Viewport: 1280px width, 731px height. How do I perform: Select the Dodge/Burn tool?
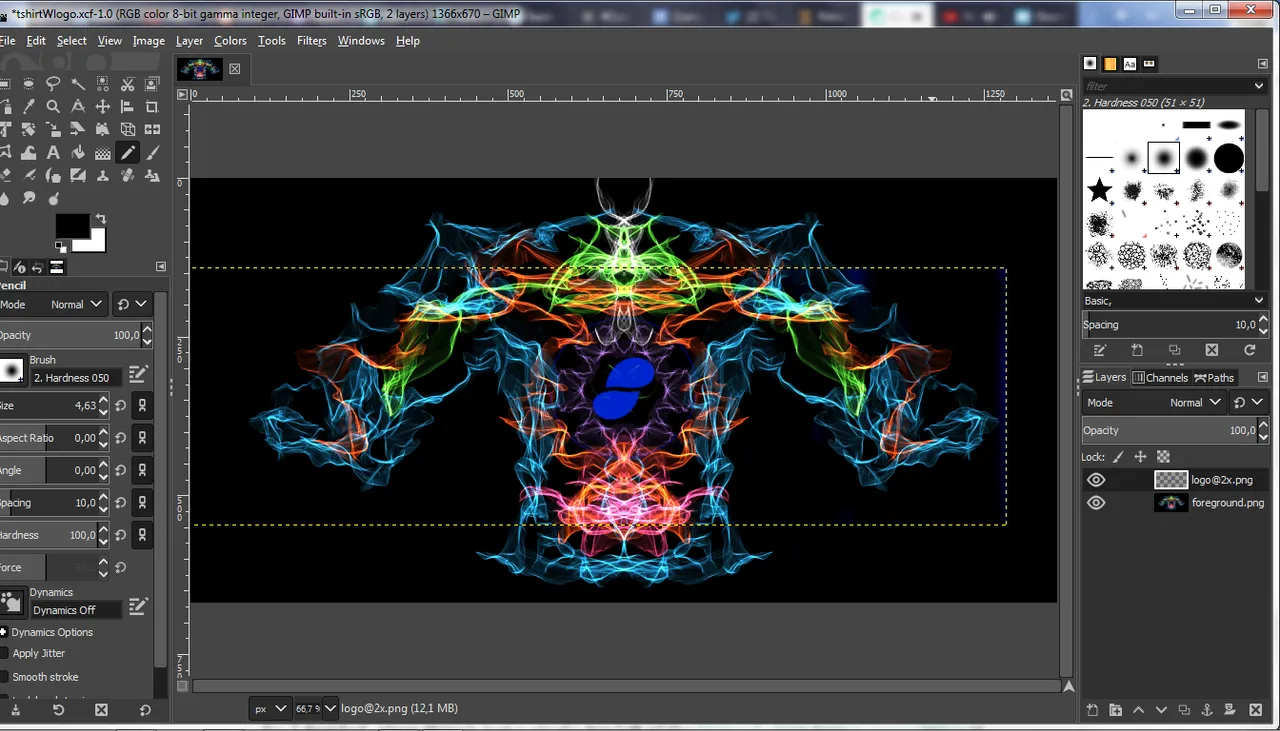click(x=53, y=199)
